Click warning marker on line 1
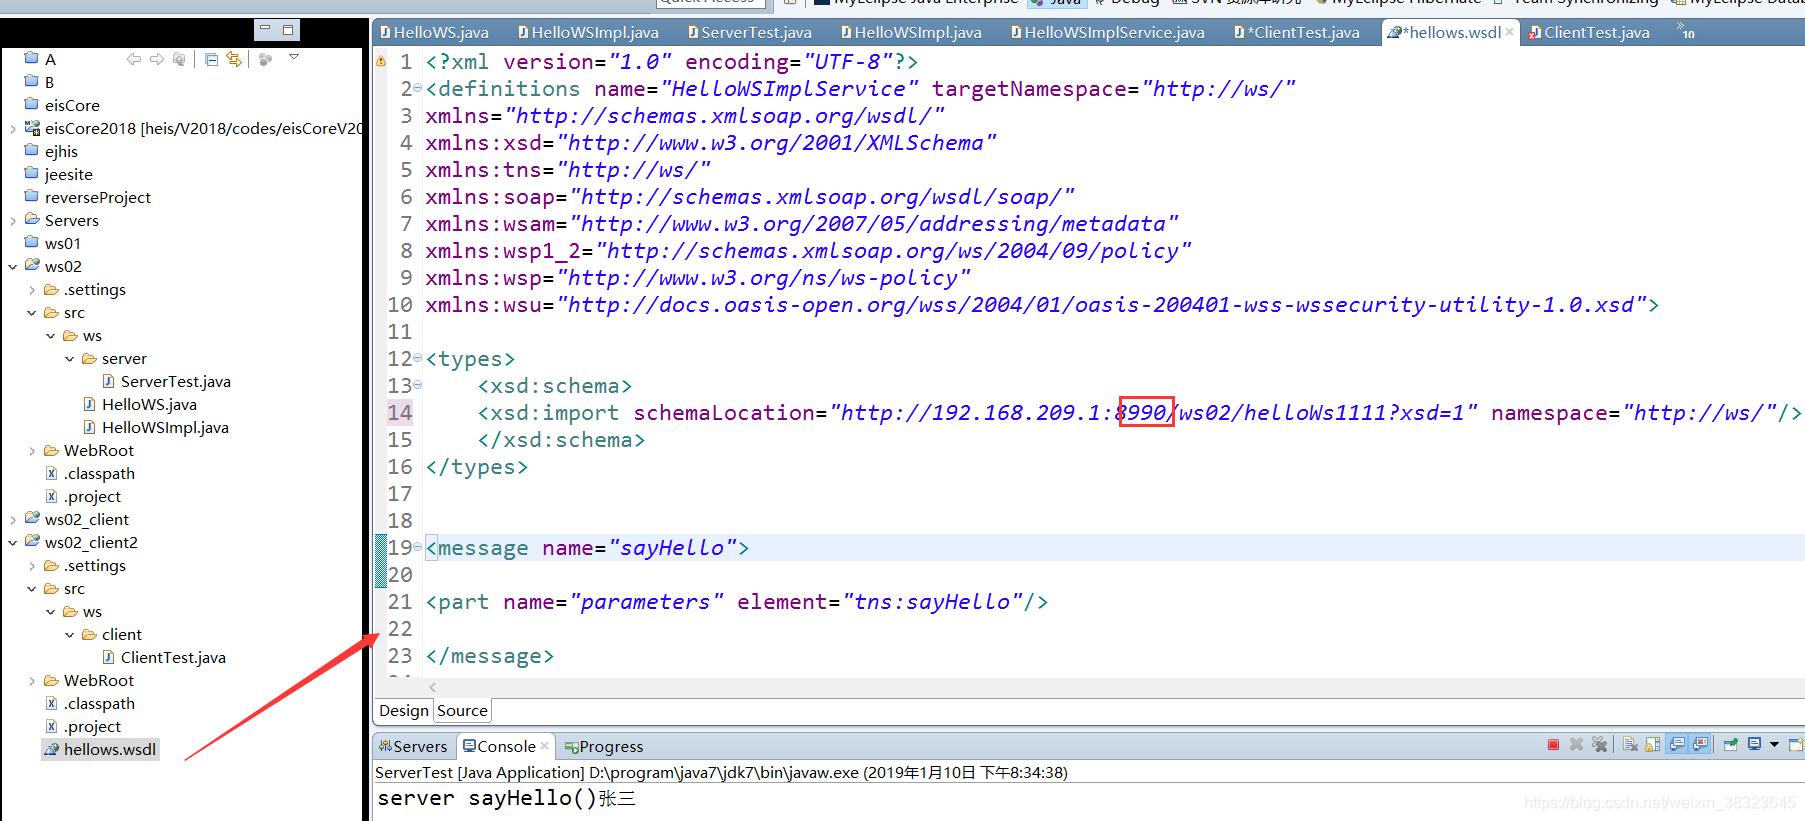1805x821 pixels. coord(381,62)
